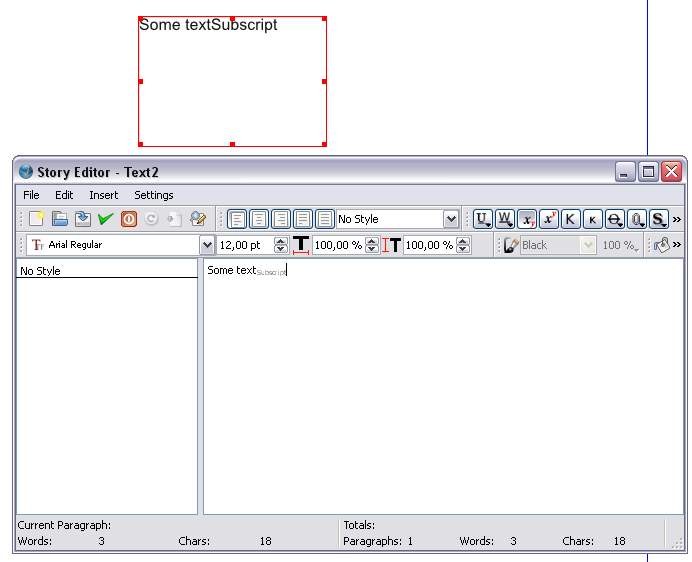The height and width of the screenshot is (562, 692).
Task: Click in the character width 100,00 % field
Action: [338, 245]
